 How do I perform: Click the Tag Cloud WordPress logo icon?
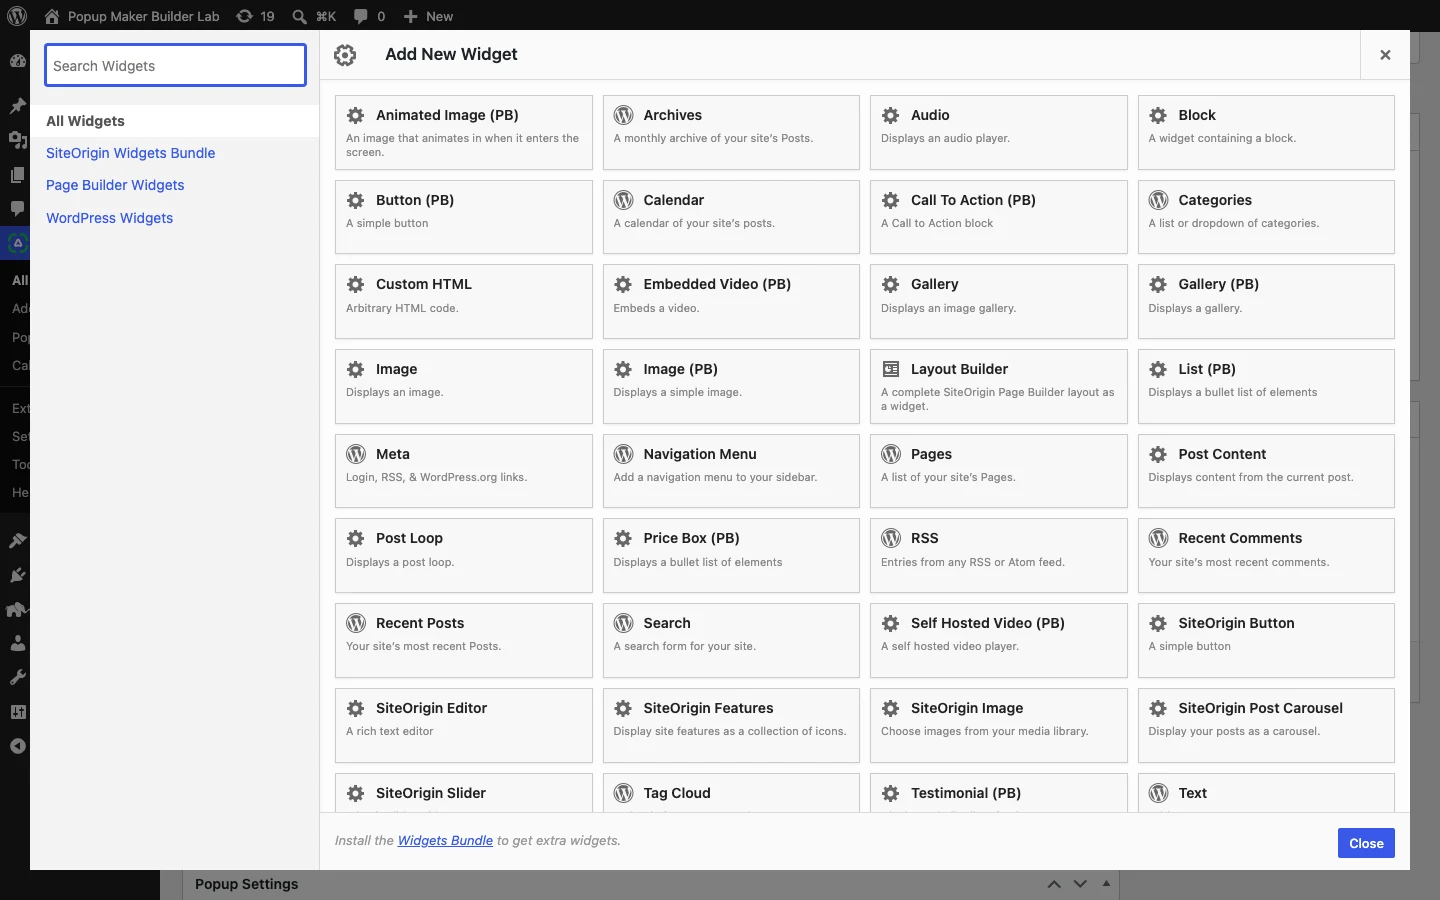point(623,793)
